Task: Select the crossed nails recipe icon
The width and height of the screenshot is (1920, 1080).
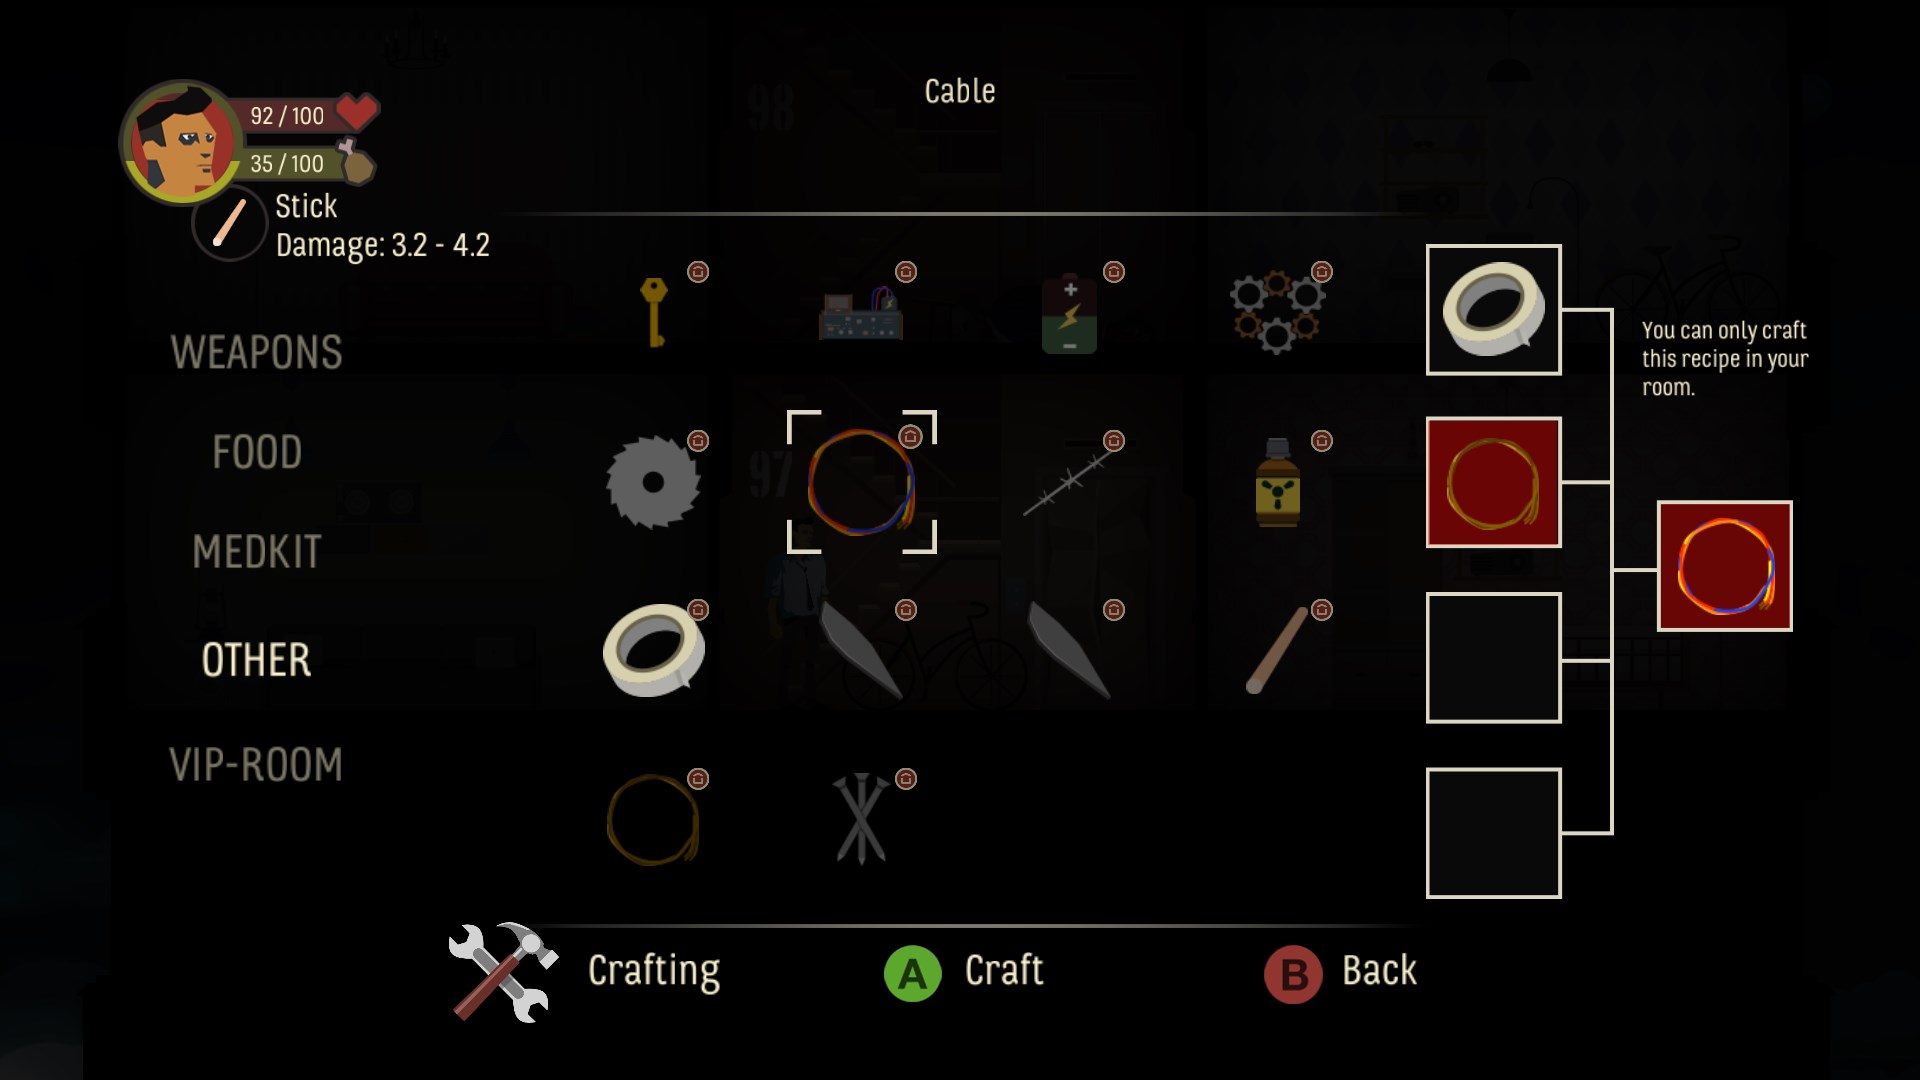Action: click(861, 819)
